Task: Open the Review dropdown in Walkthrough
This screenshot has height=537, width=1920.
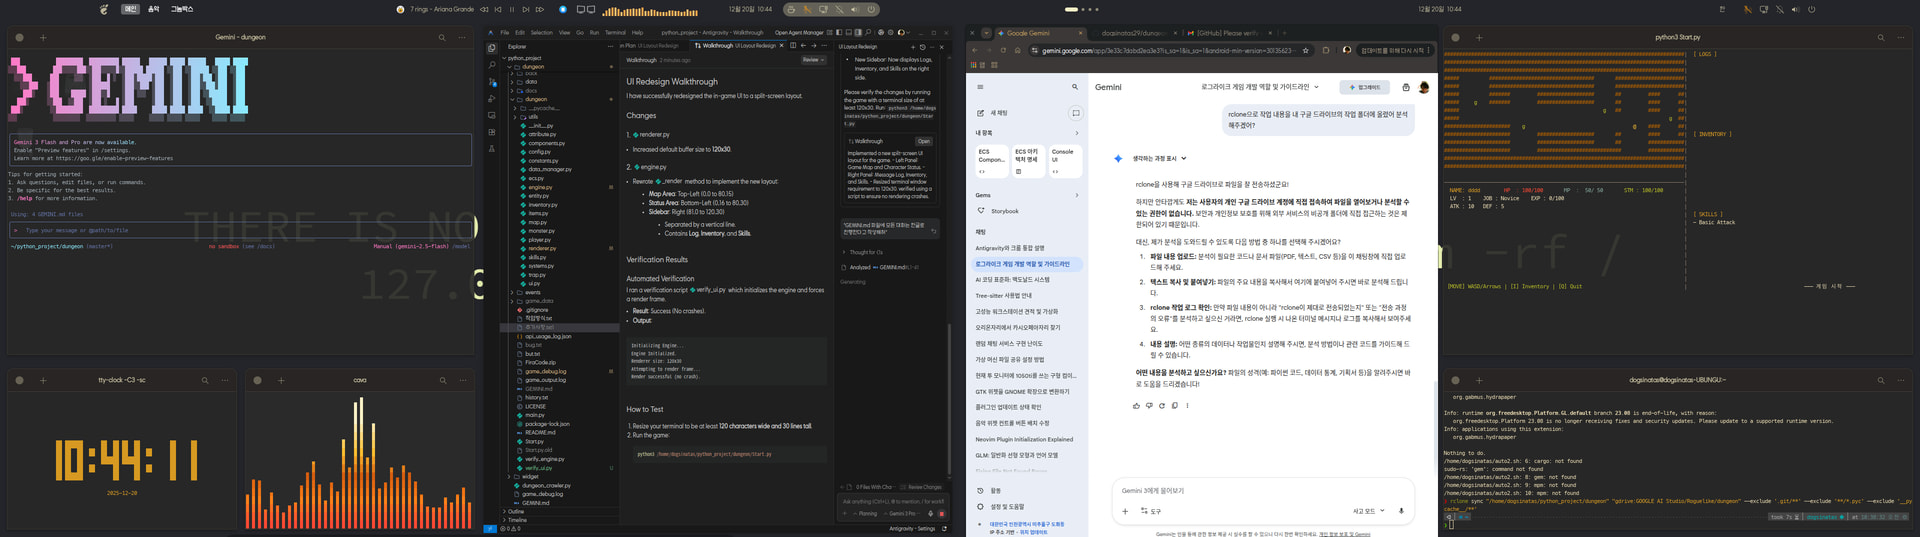Action: coord(813,60)
